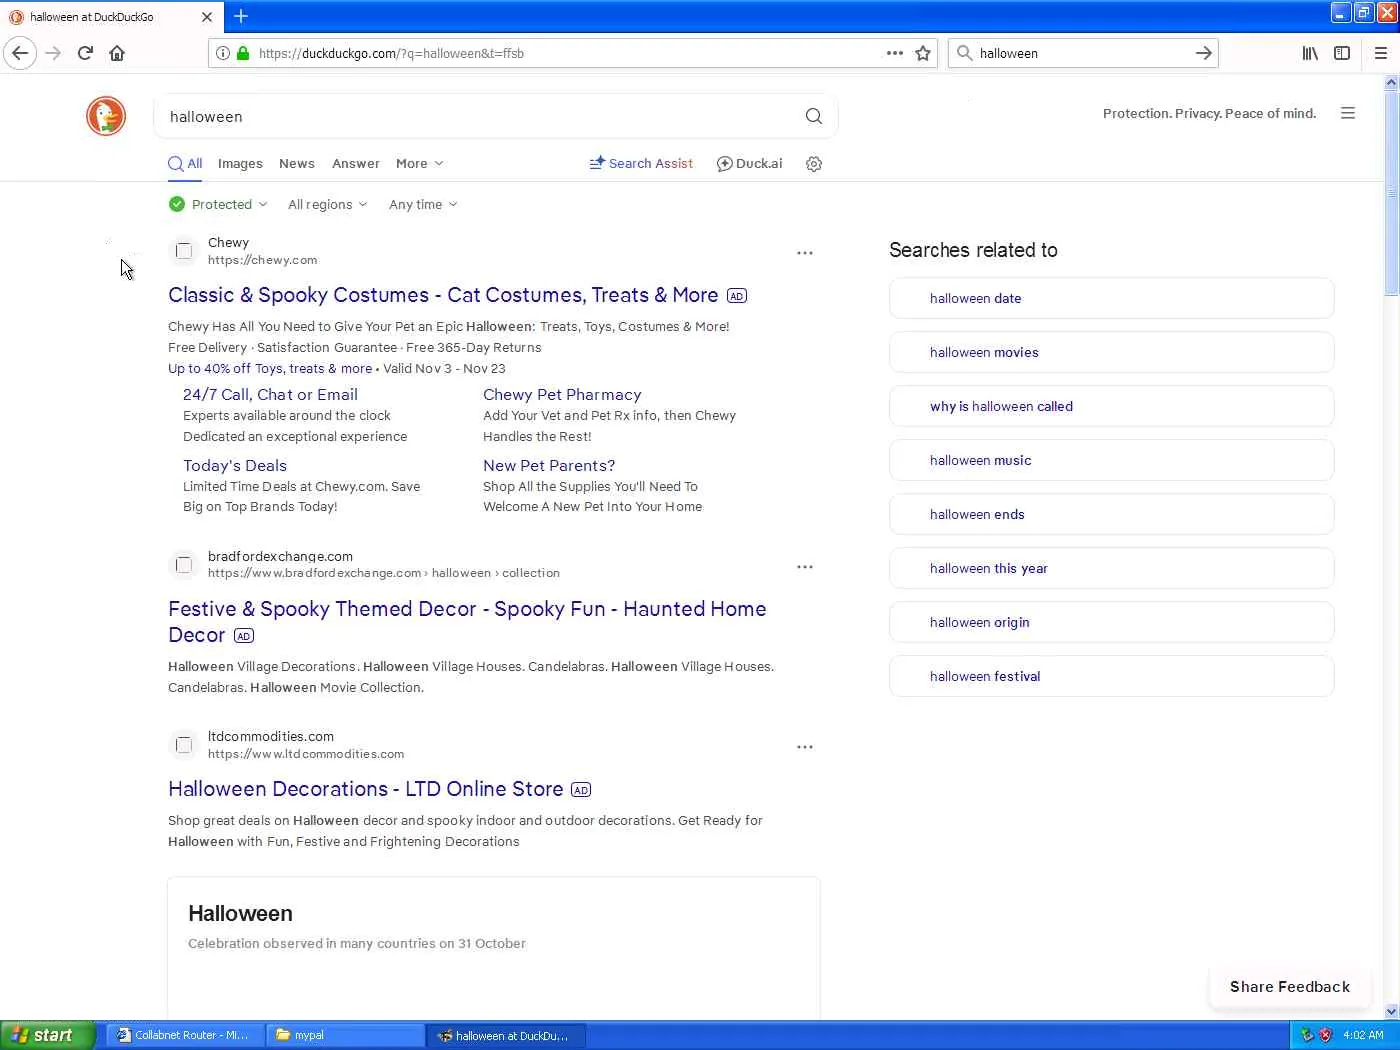This screenshot has width=1400, height=1050.
Task: Submit browser search bar with arrow
Action: pyautogui.click(x=1204, y=53)
